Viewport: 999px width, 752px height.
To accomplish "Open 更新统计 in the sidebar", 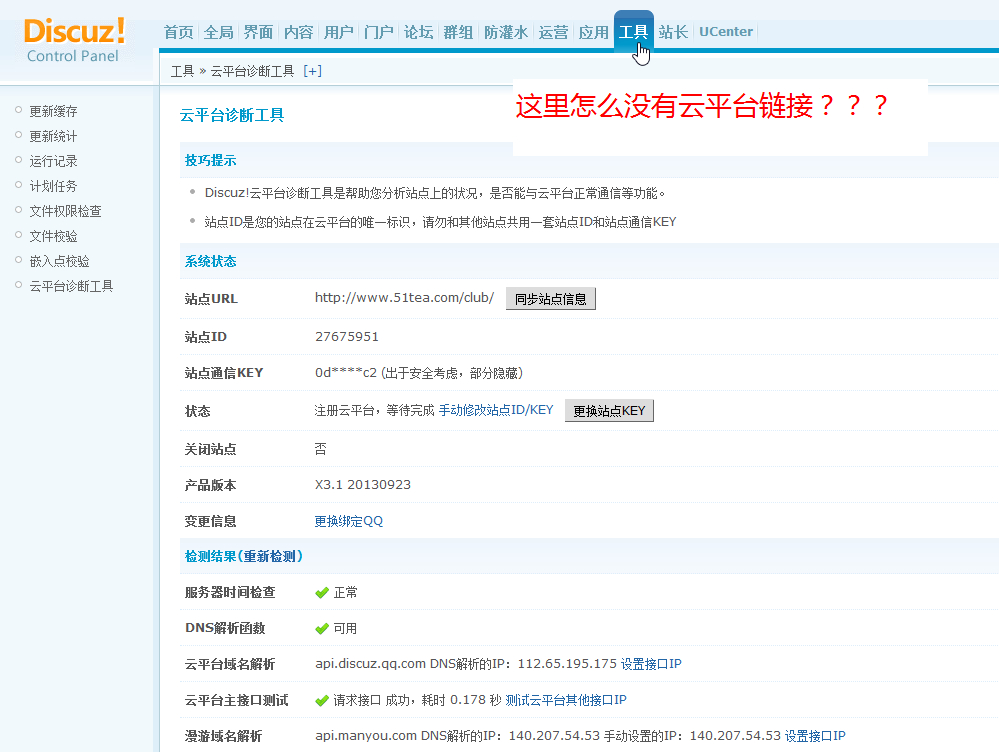I will 54,136.
